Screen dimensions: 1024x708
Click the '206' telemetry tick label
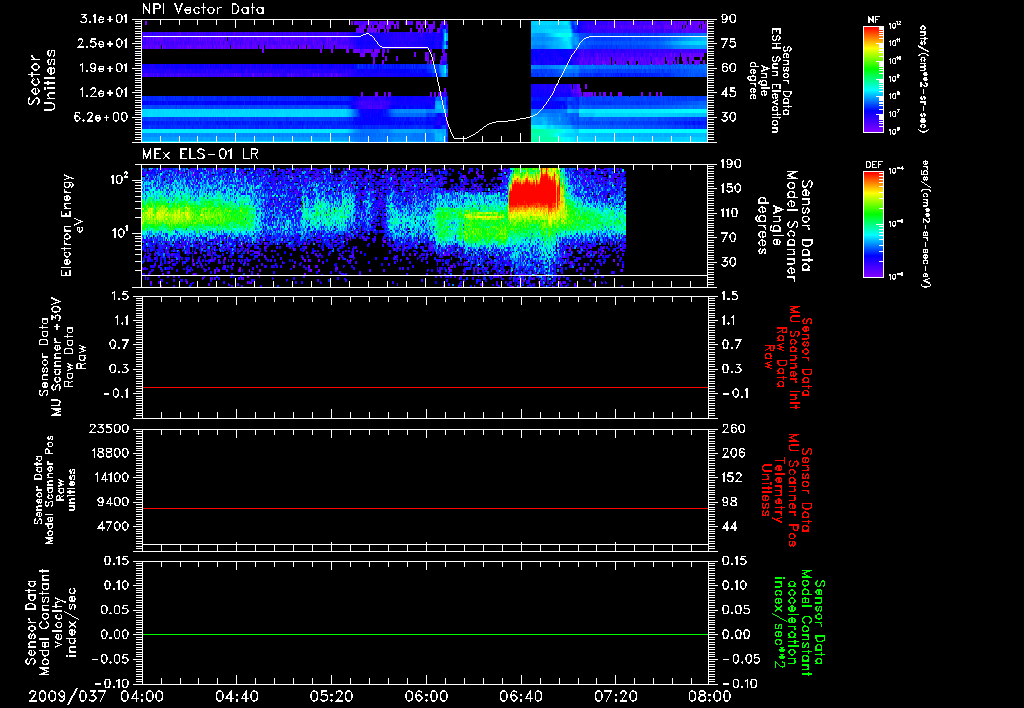pyautogui.click(x=731, y=453)
